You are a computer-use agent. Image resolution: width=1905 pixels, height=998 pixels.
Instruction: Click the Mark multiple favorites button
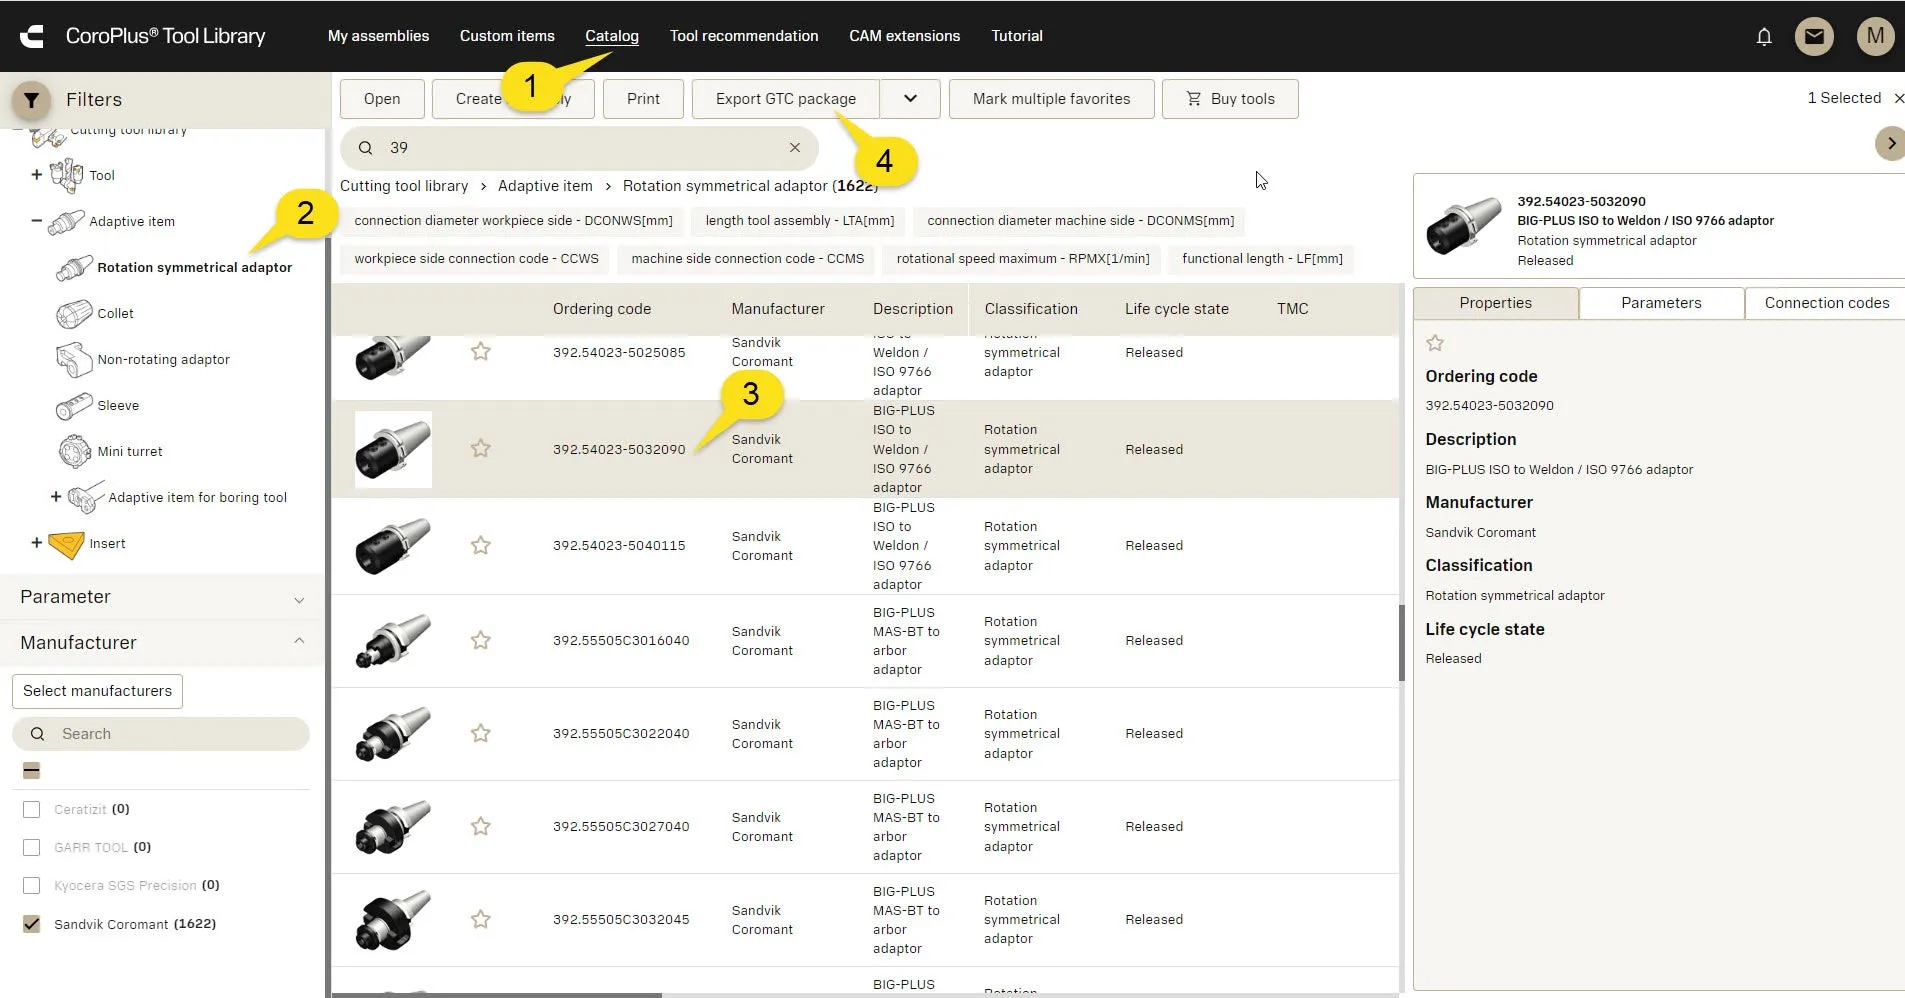point(1051,99)
